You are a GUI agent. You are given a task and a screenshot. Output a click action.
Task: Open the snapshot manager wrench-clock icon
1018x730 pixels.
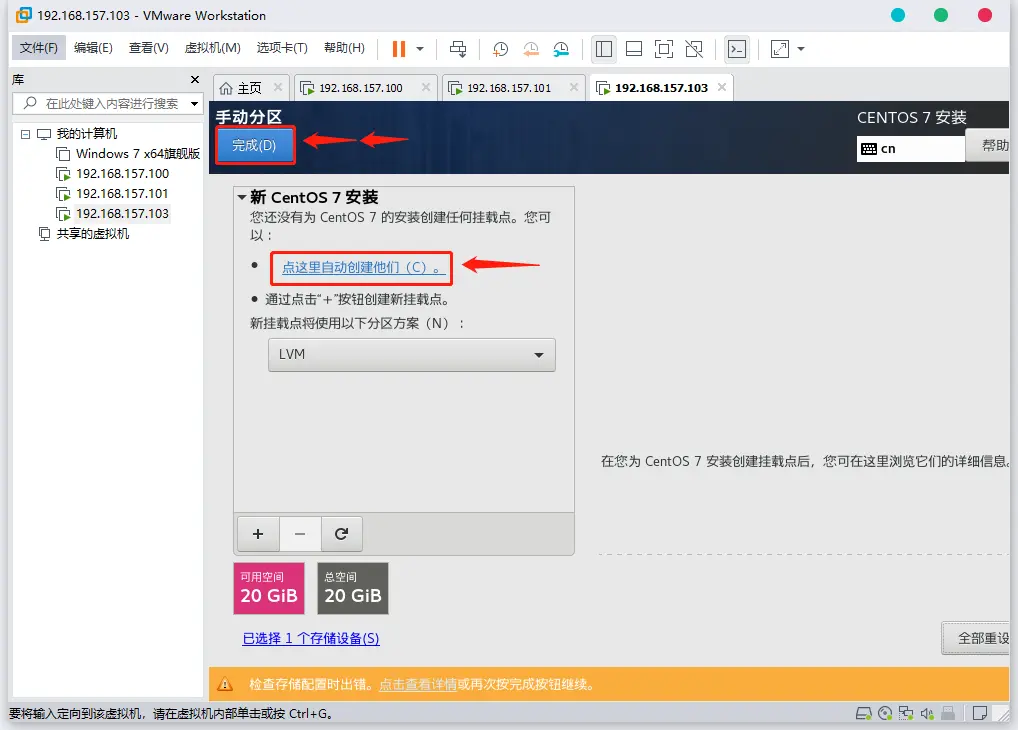[561, 49]
